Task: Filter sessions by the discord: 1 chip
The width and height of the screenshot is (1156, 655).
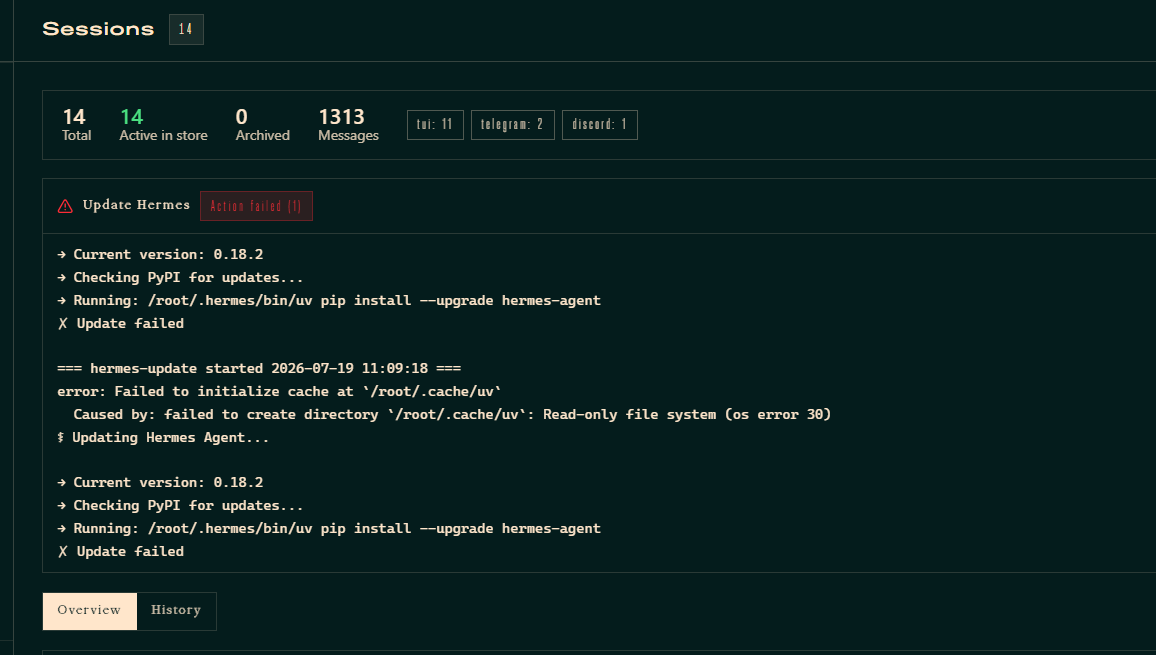Action: 599,125
